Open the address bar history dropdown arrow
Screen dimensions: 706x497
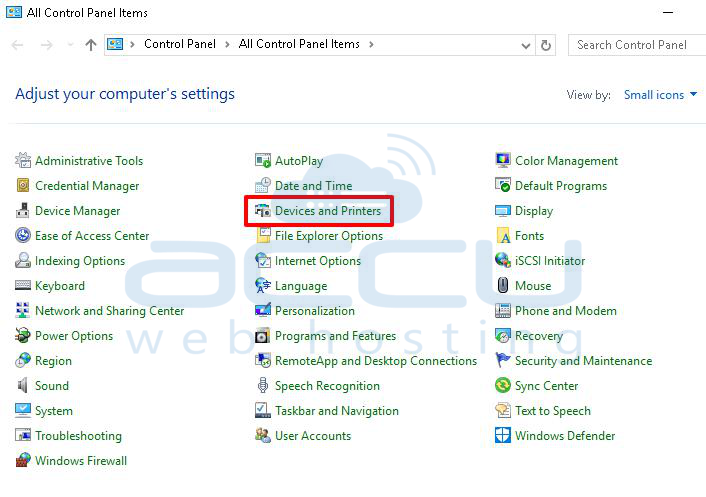(x=525, y=45)
